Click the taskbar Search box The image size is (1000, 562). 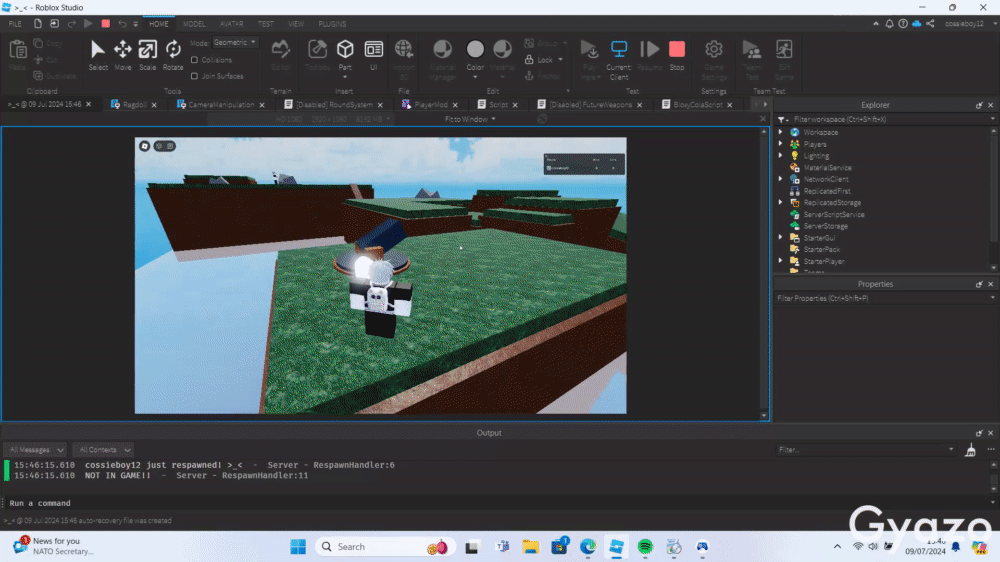(385, 547)
